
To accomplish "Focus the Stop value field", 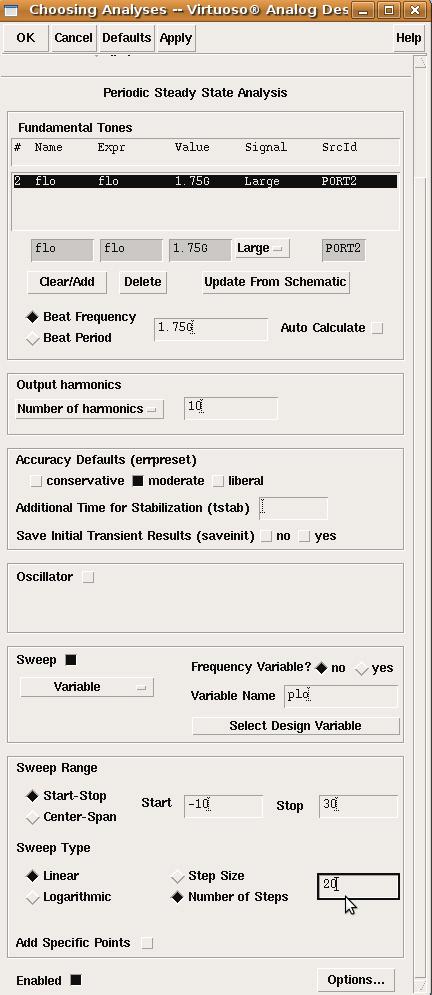I will (358, 806).
